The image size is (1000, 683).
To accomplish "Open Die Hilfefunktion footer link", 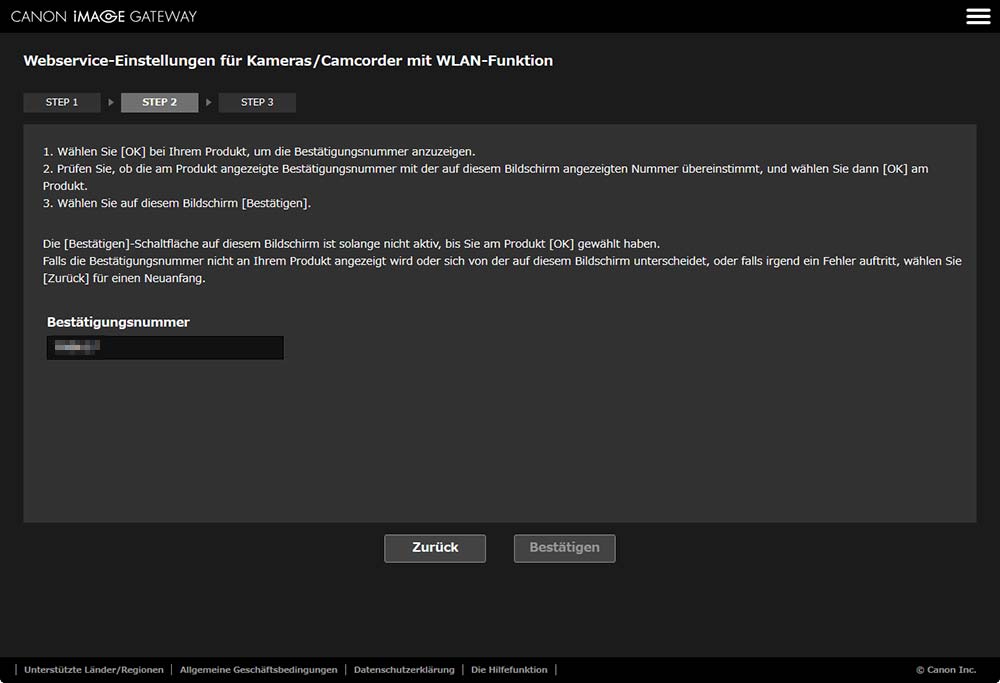I will click(509, 670).
